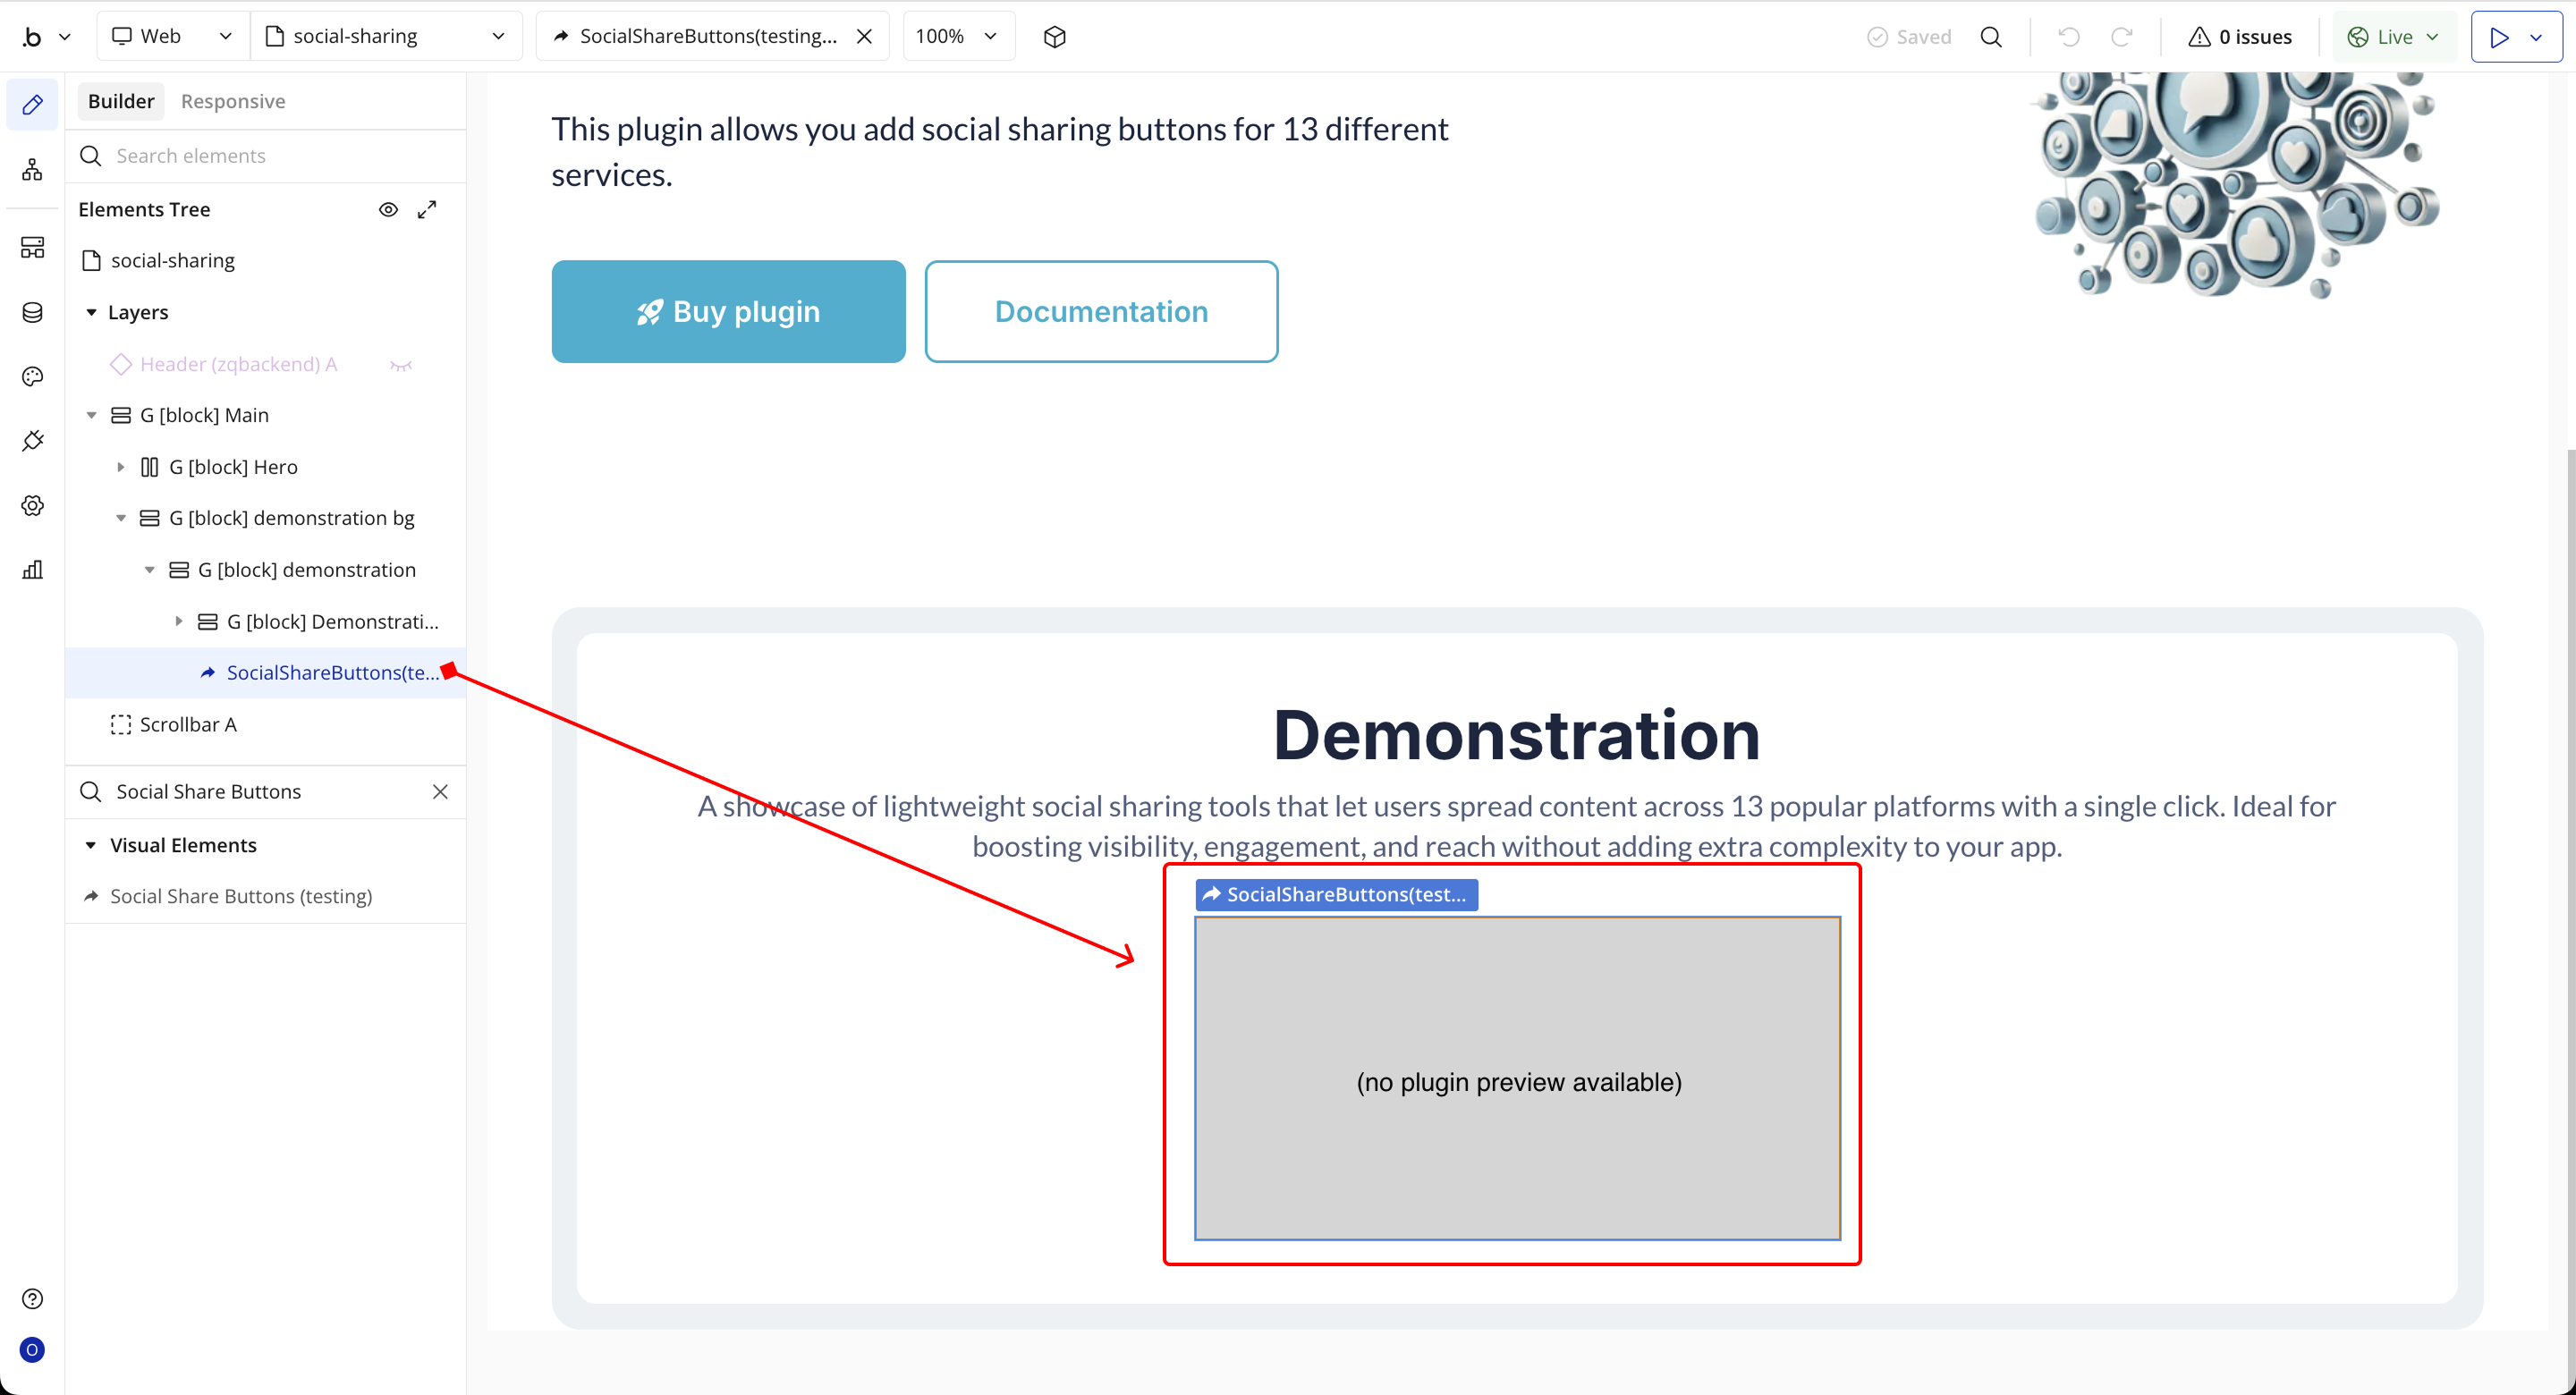Open the 100% zoom dropdown

pyautogui.click(x=957, y=37)
